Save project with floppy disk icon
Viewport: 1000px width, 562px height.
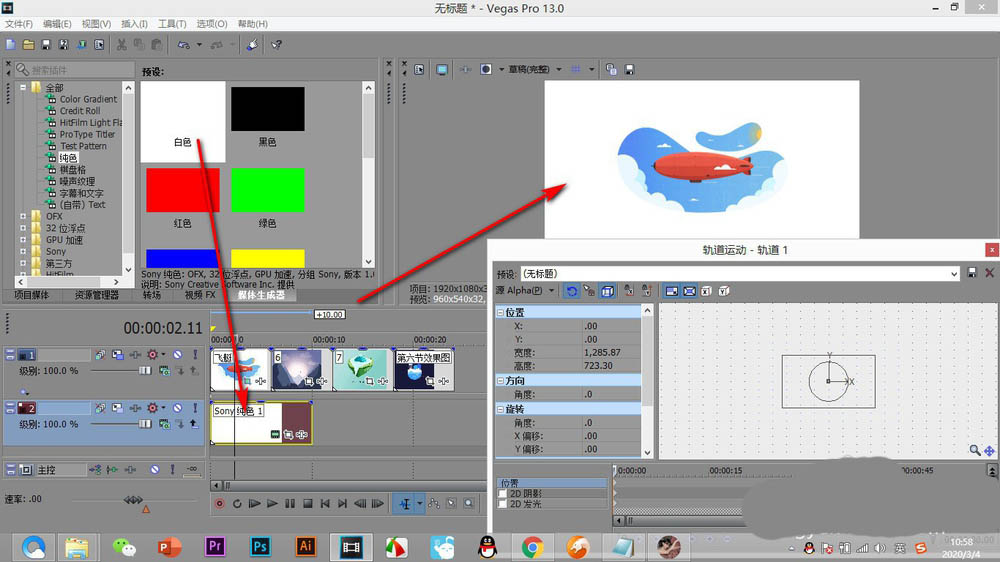pos(46,45)
